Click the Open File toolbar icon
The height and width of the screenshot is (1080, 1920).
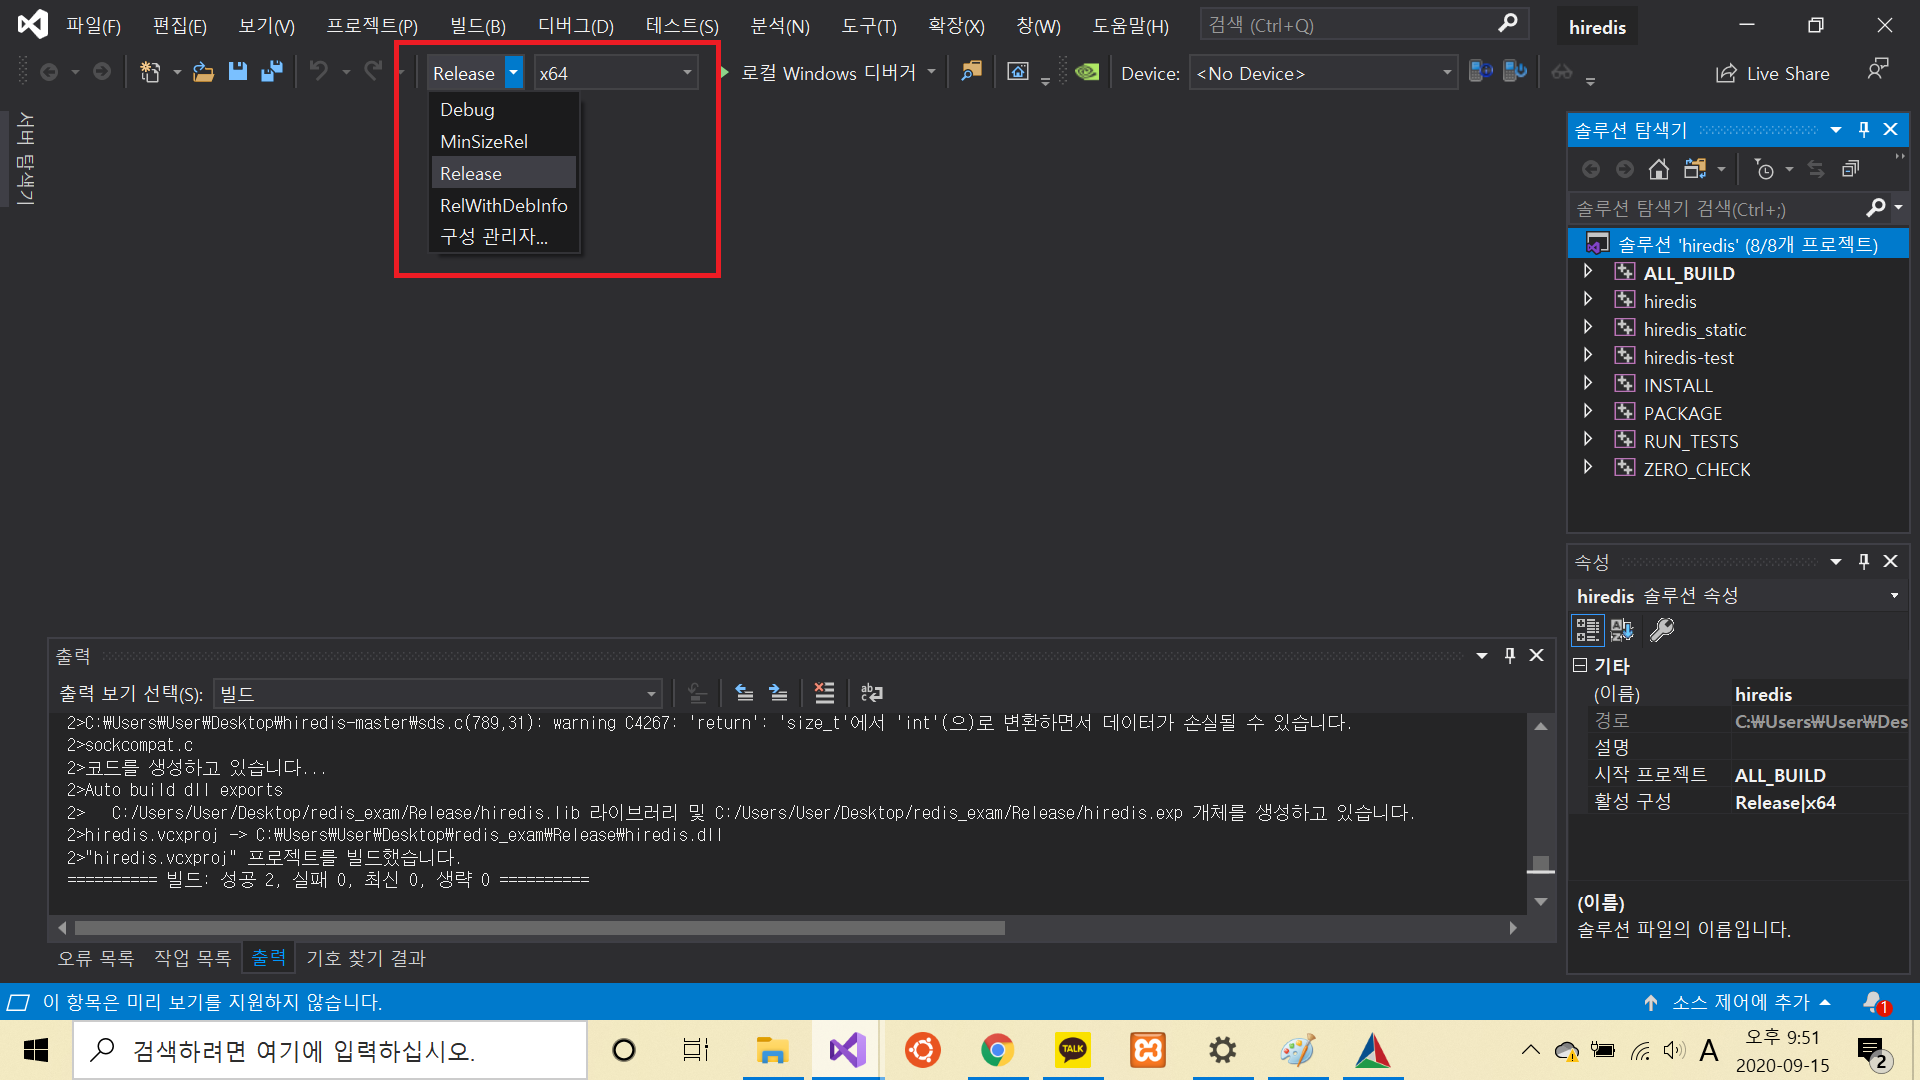[203, 72]
